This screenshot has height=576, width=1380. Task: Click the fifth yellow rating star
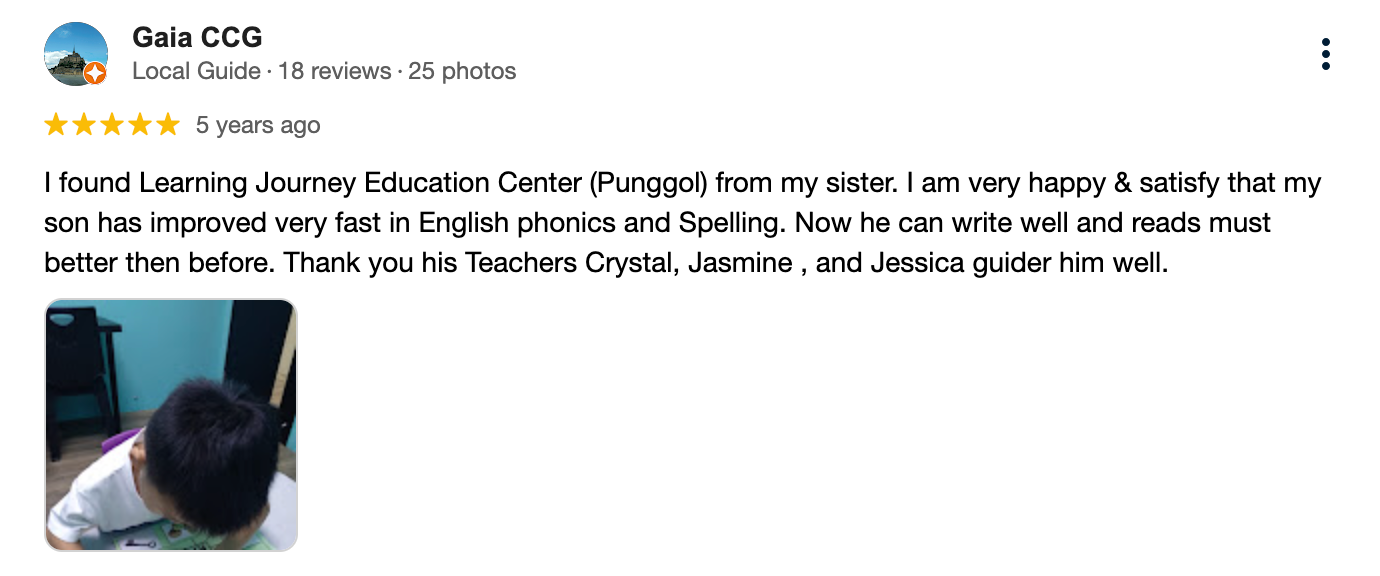pos(168,125)
